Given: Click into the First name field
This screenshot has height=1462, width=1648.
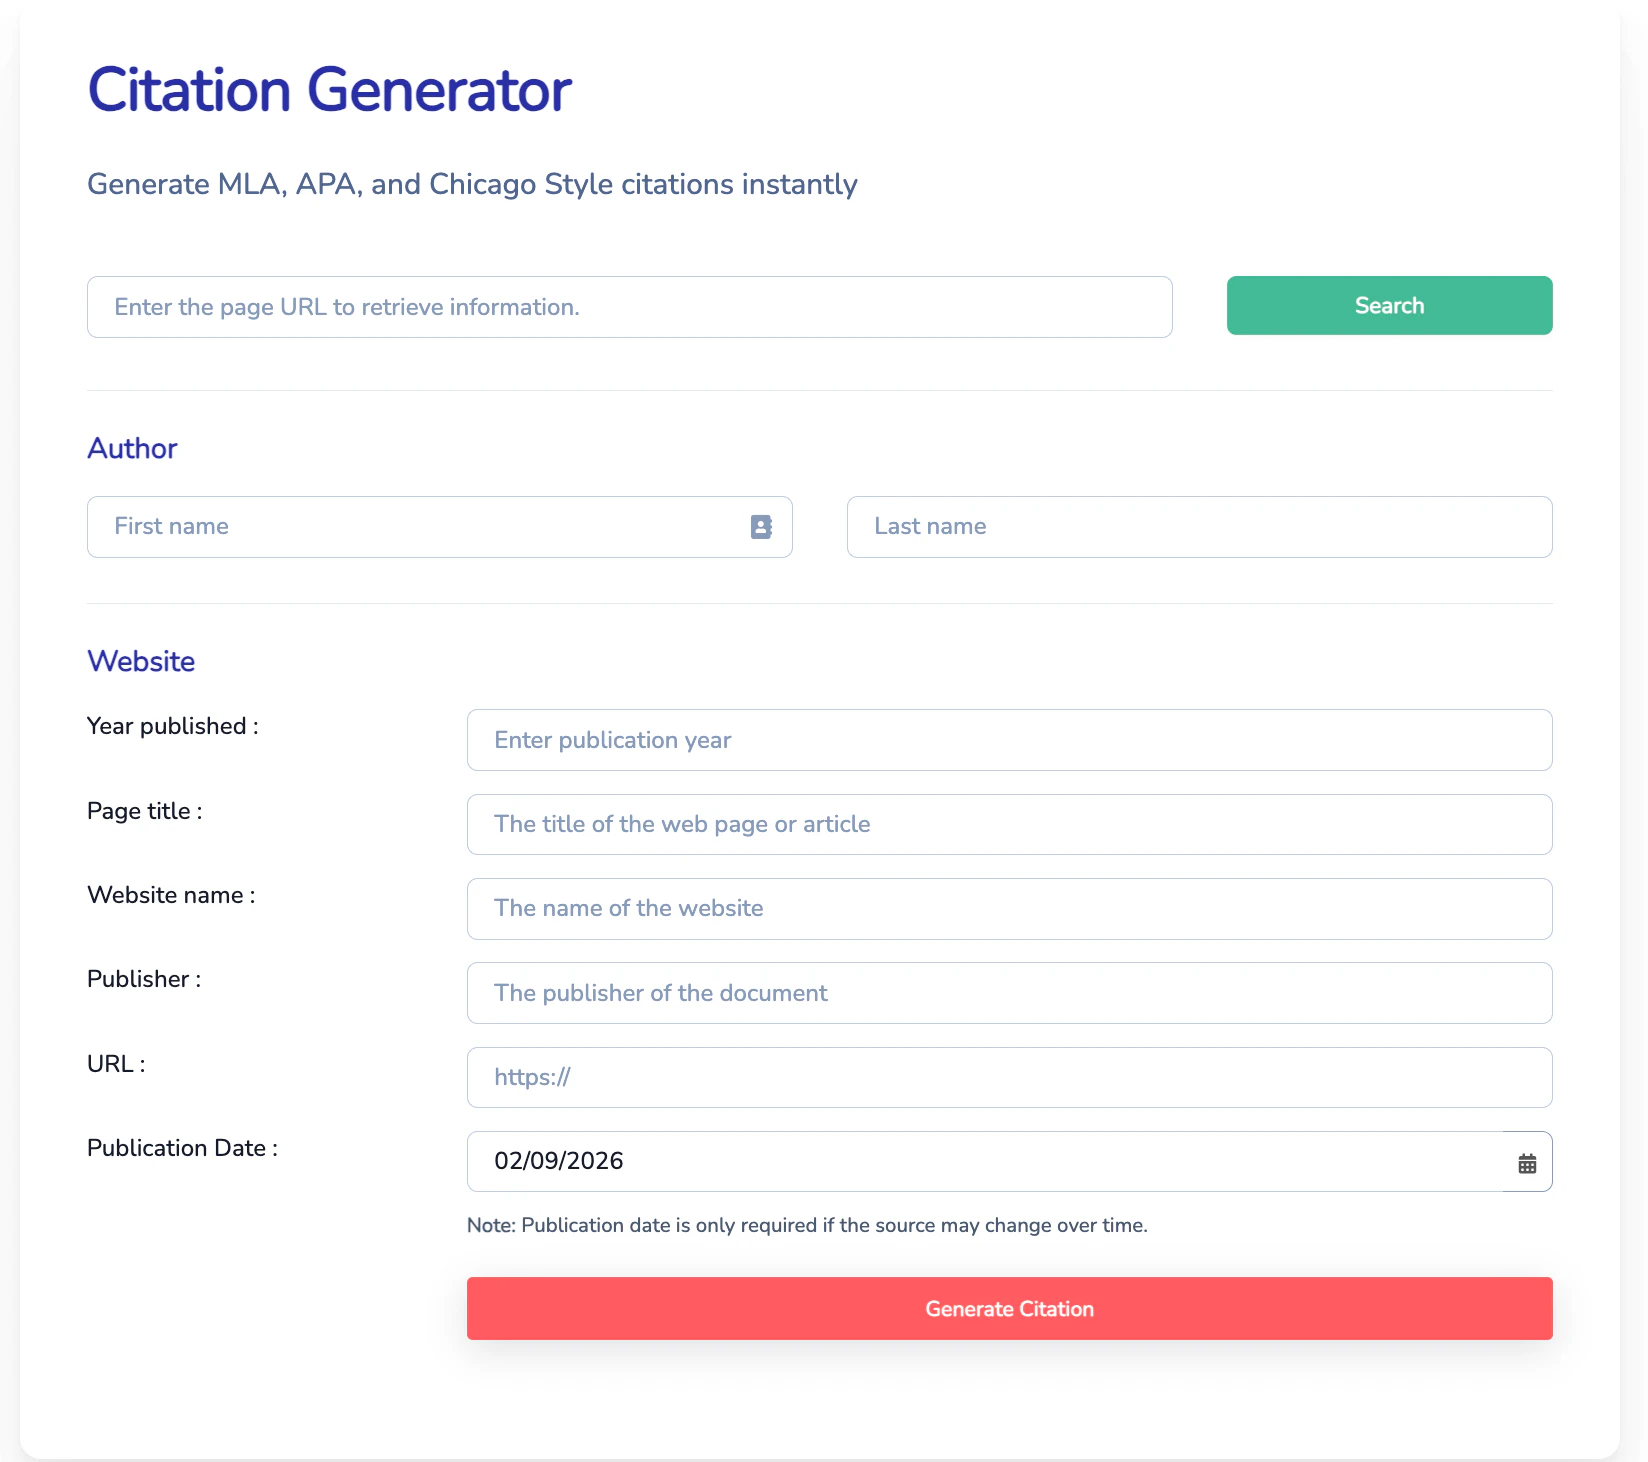Looking at the screenshot, I should coord(439,527).
